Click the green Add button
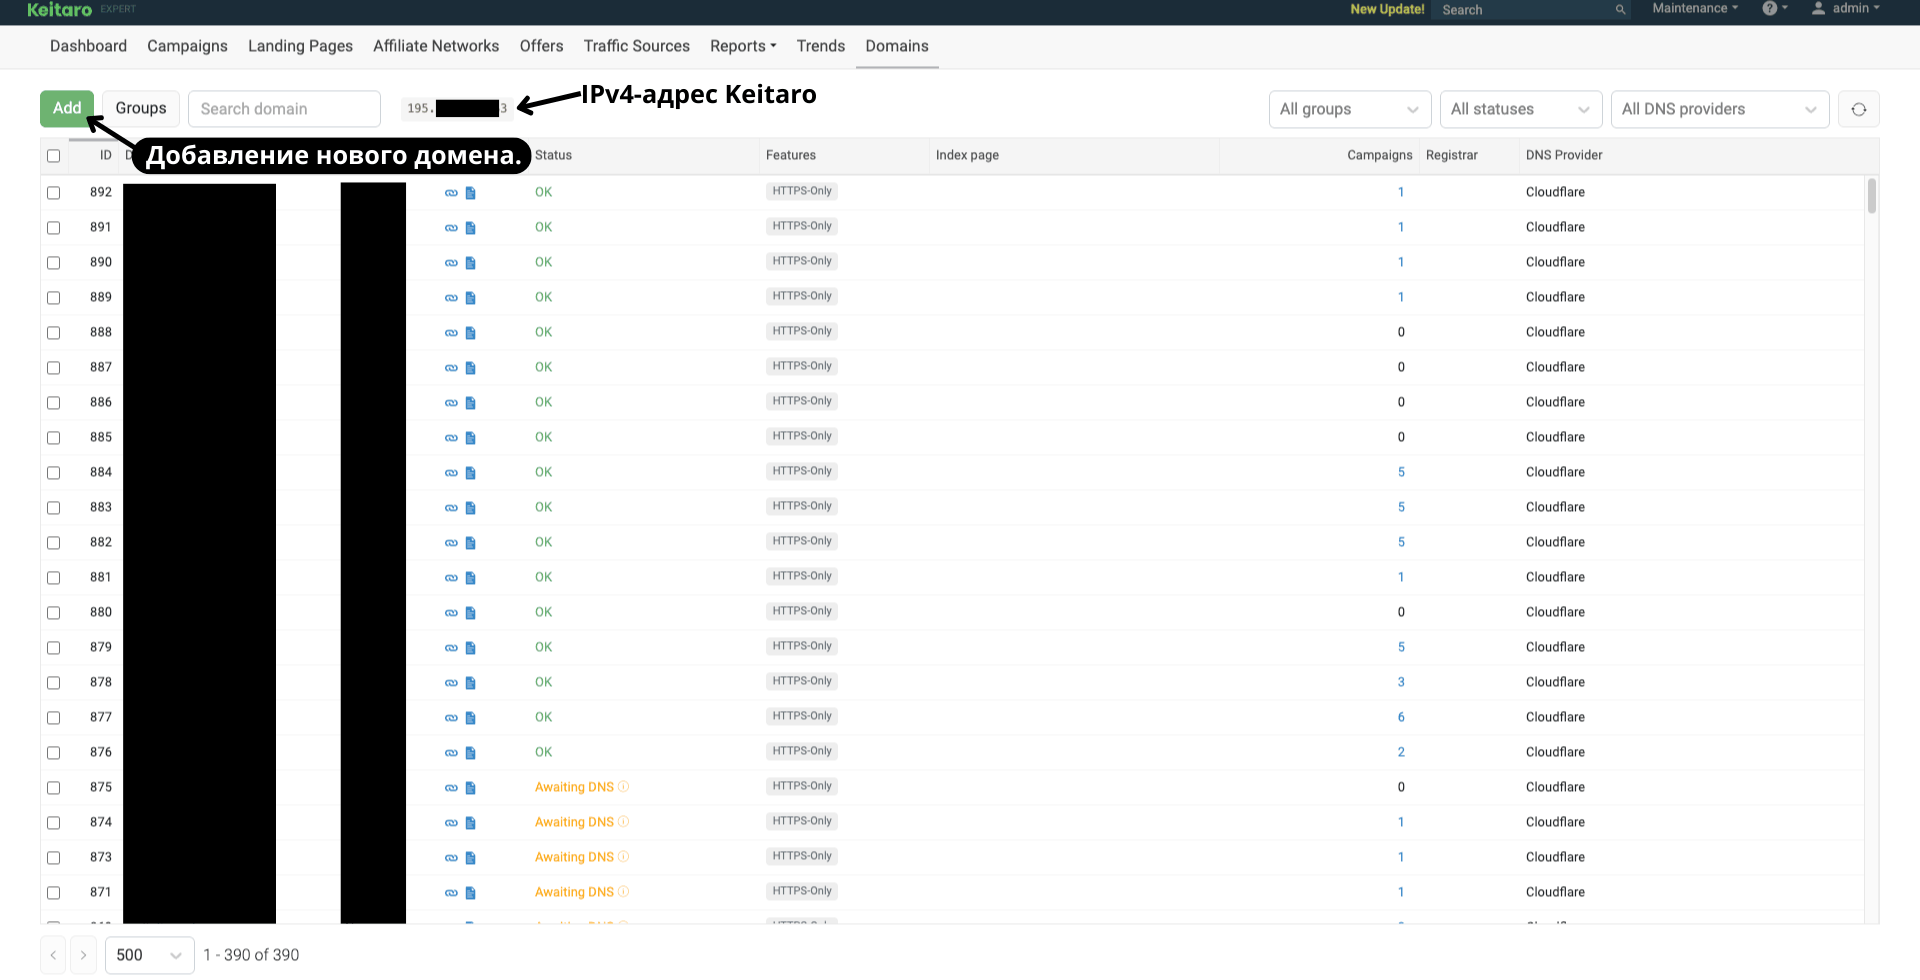The image size is (1920, 980). tap(67, 108)
